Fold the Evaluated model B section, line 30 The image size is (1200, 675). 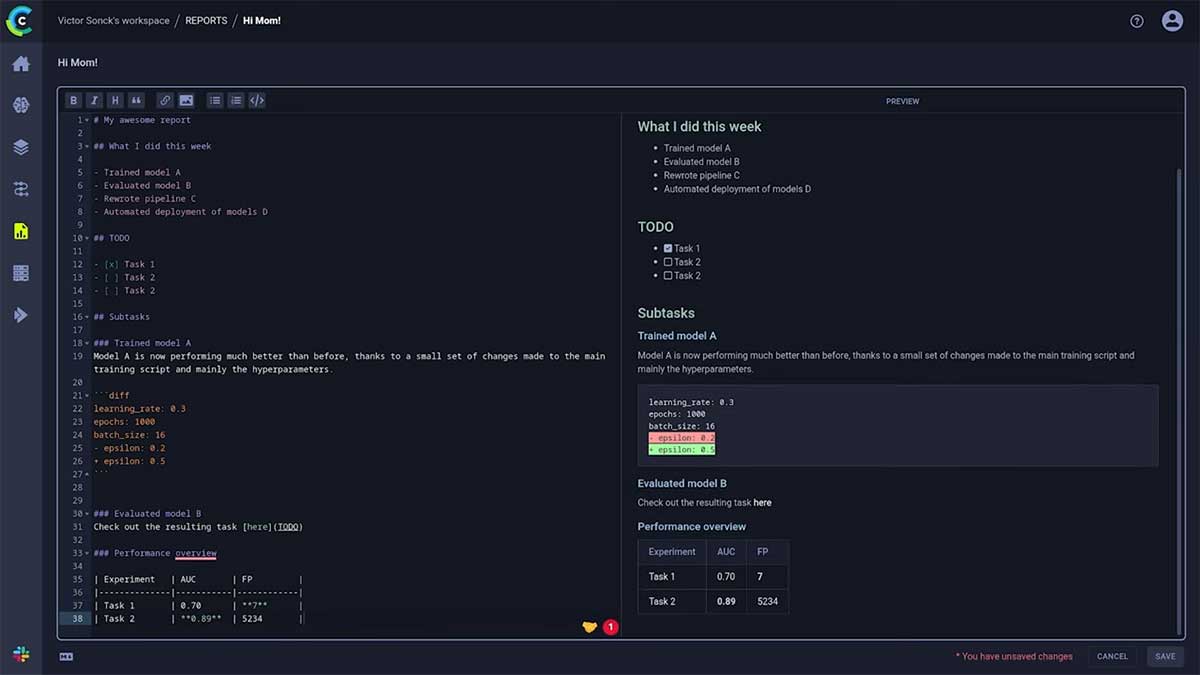click(87, 514)
